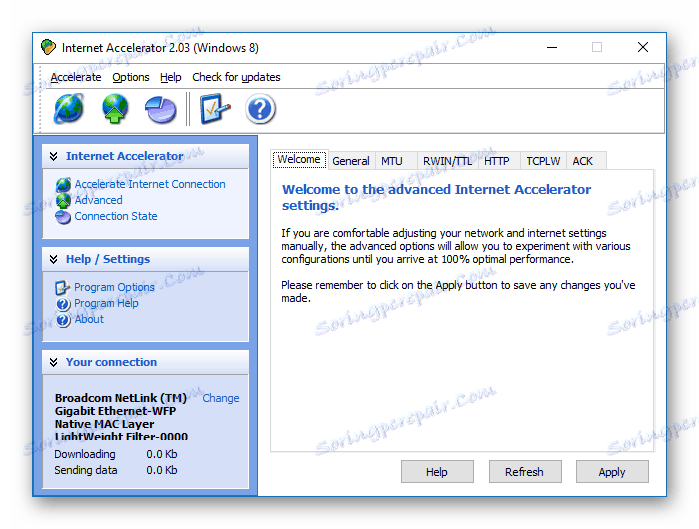Image resolution: width=699 pixels, height=529 pixels.
Task: Click the Program Options link
Action: (115, 287)
